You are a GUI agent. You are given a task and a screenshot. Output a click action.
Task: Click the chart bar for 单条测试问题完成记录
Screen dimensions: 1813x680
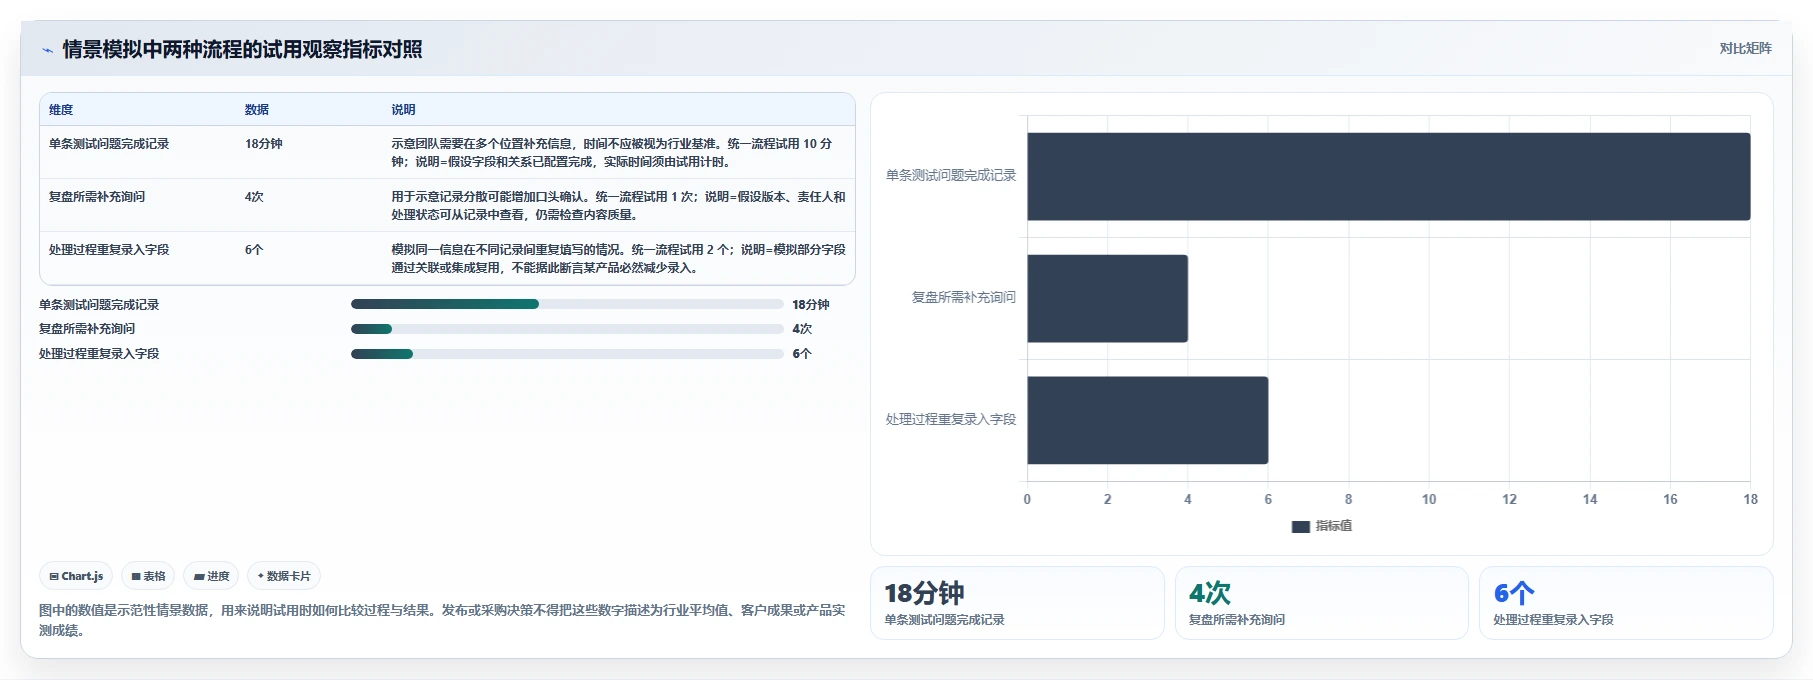(1389, 176)
